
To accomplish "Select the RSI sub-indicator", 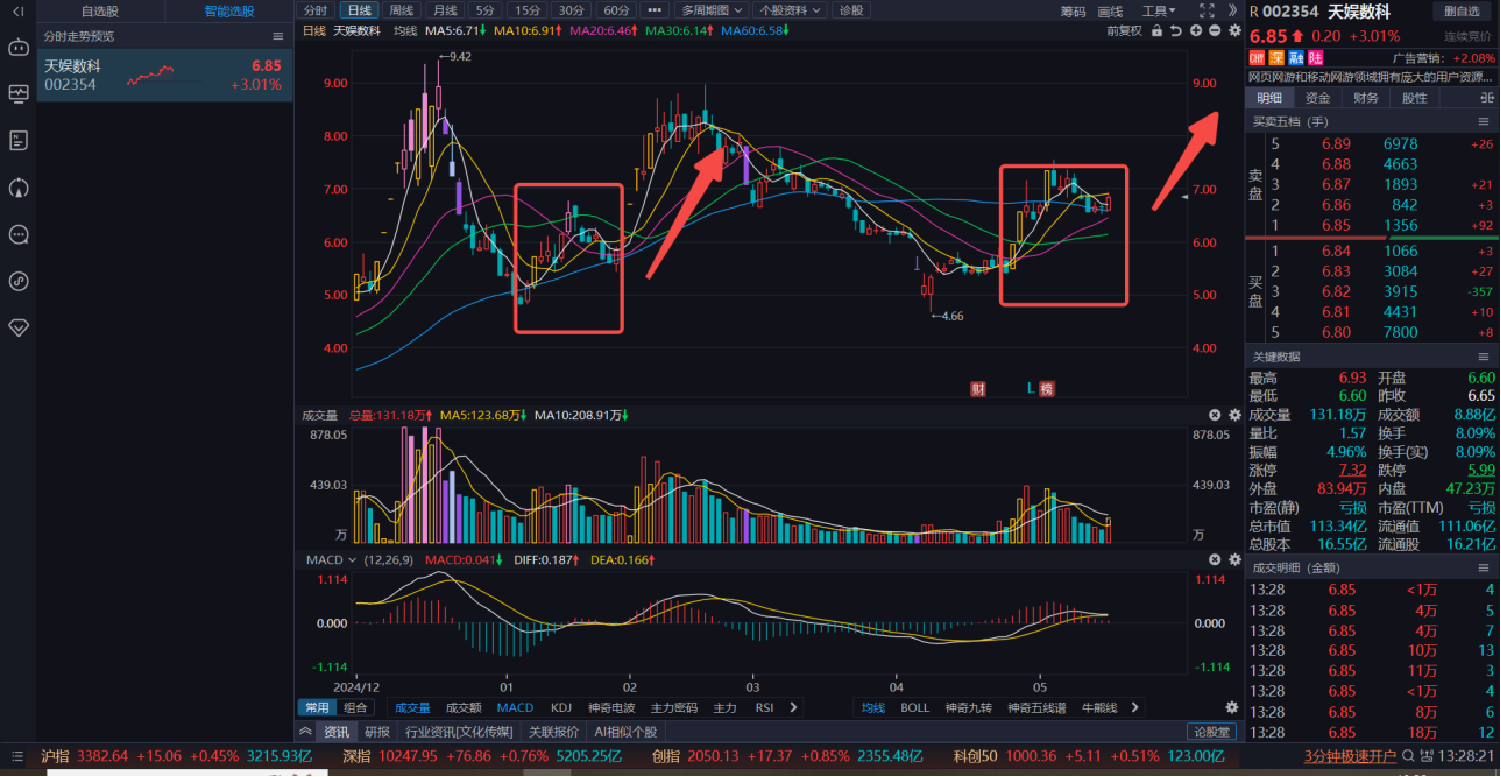I will coord(764,708).
